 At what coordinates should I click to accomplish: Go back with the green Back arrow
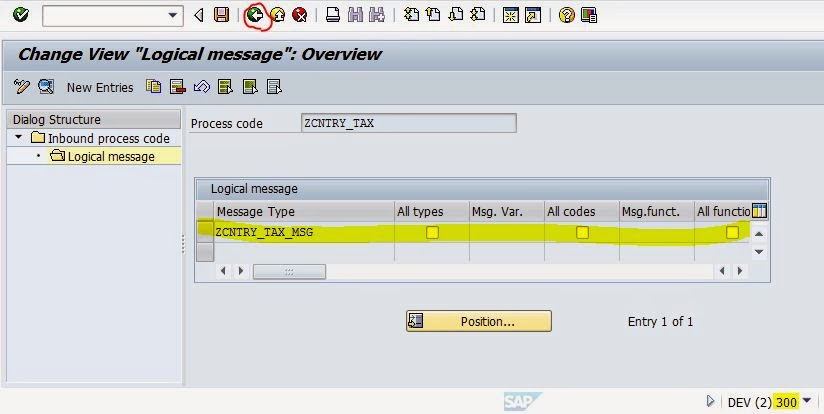click(x=255, y=15)
